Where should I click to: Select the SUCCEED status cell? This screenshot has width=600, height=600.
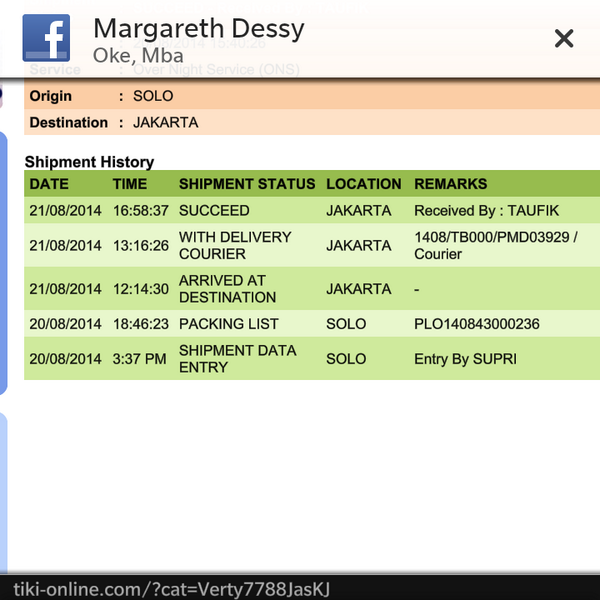point(214,210)
